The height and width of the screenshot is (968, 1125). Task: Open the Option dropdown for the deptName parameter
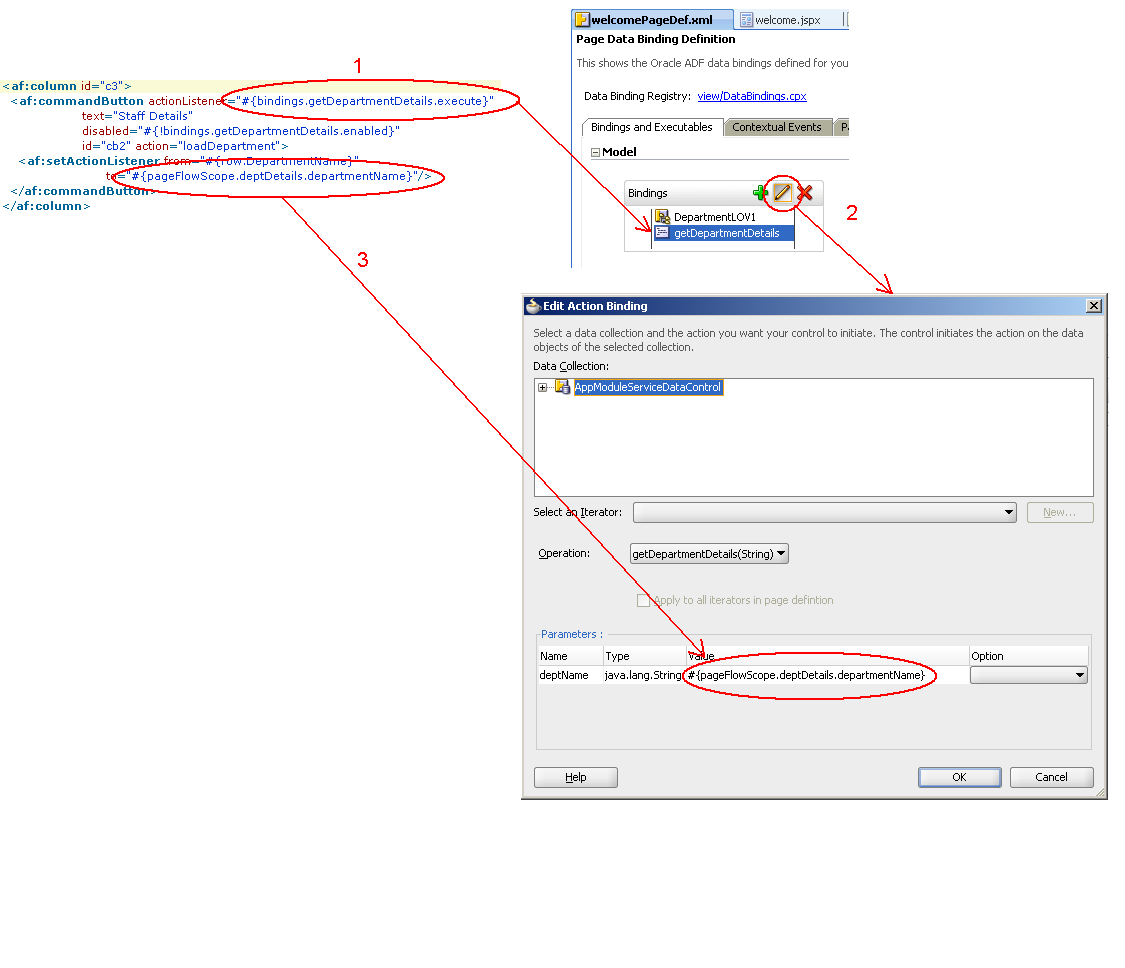[1079, 674]
